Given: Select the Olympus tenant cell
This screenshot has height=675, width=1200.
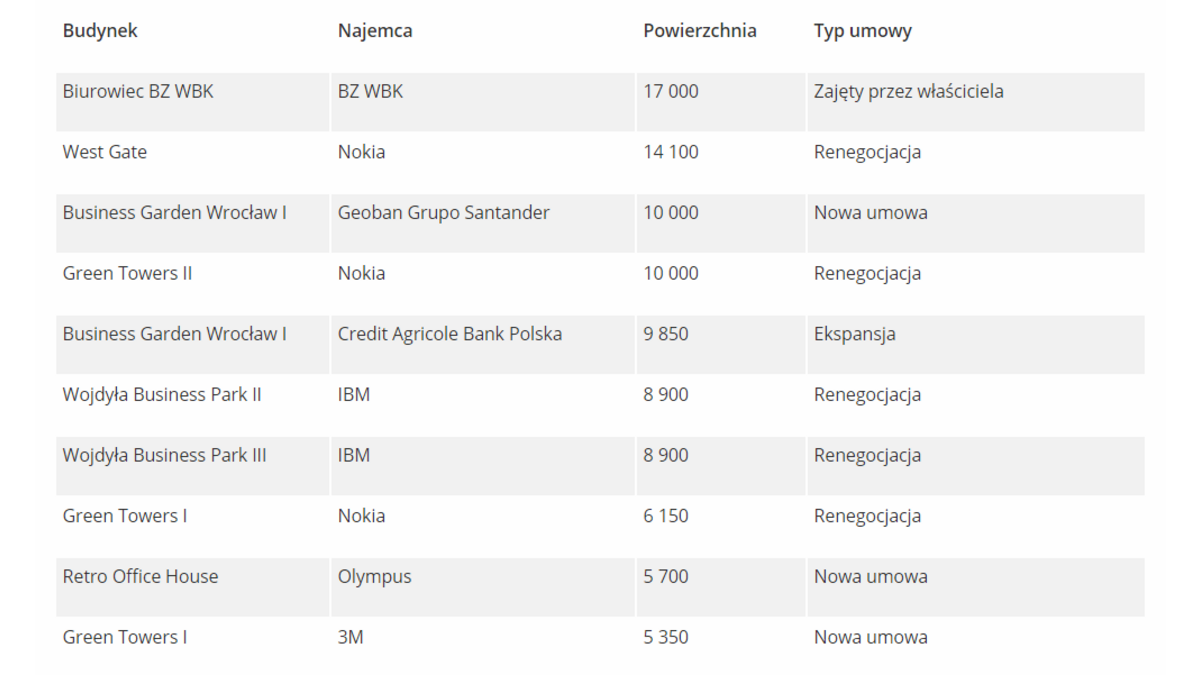Looking at the screenshot, I should [374, 577].
